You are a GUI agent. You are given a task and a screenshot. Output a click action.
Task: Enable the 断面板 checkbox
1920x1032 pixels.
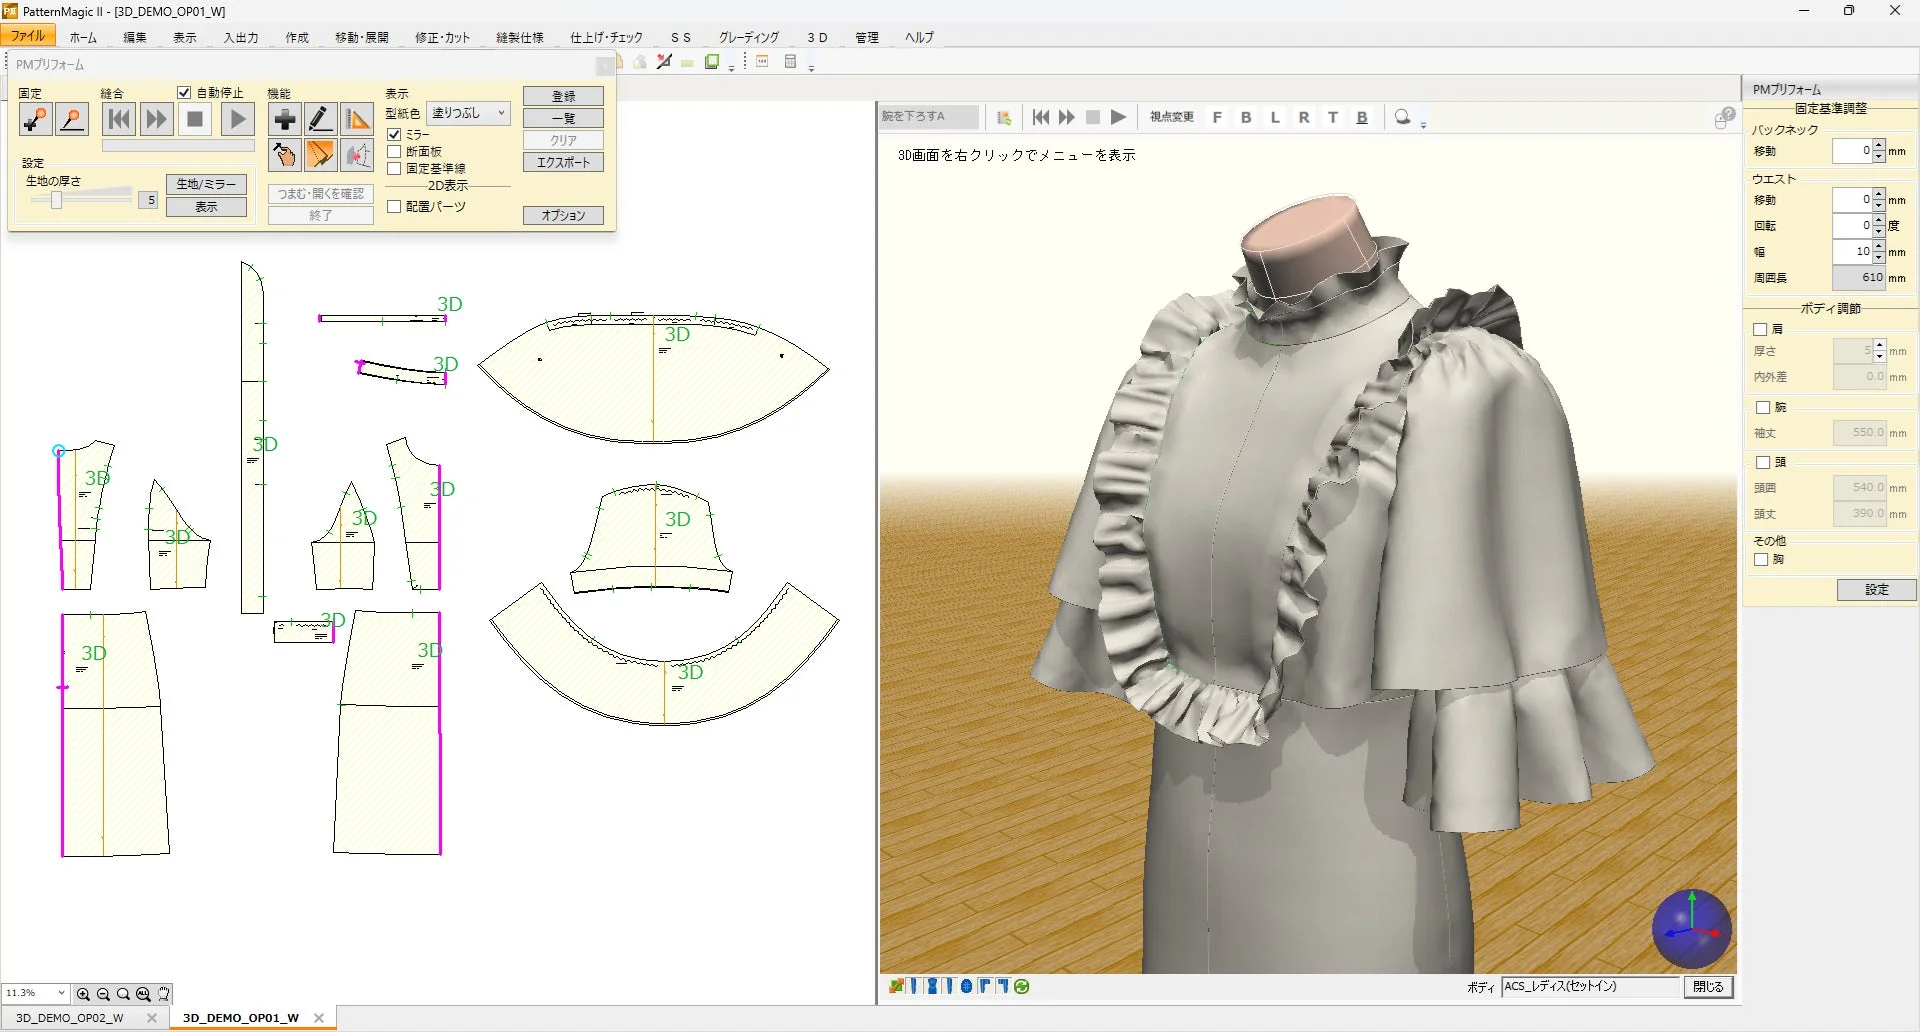395,150
